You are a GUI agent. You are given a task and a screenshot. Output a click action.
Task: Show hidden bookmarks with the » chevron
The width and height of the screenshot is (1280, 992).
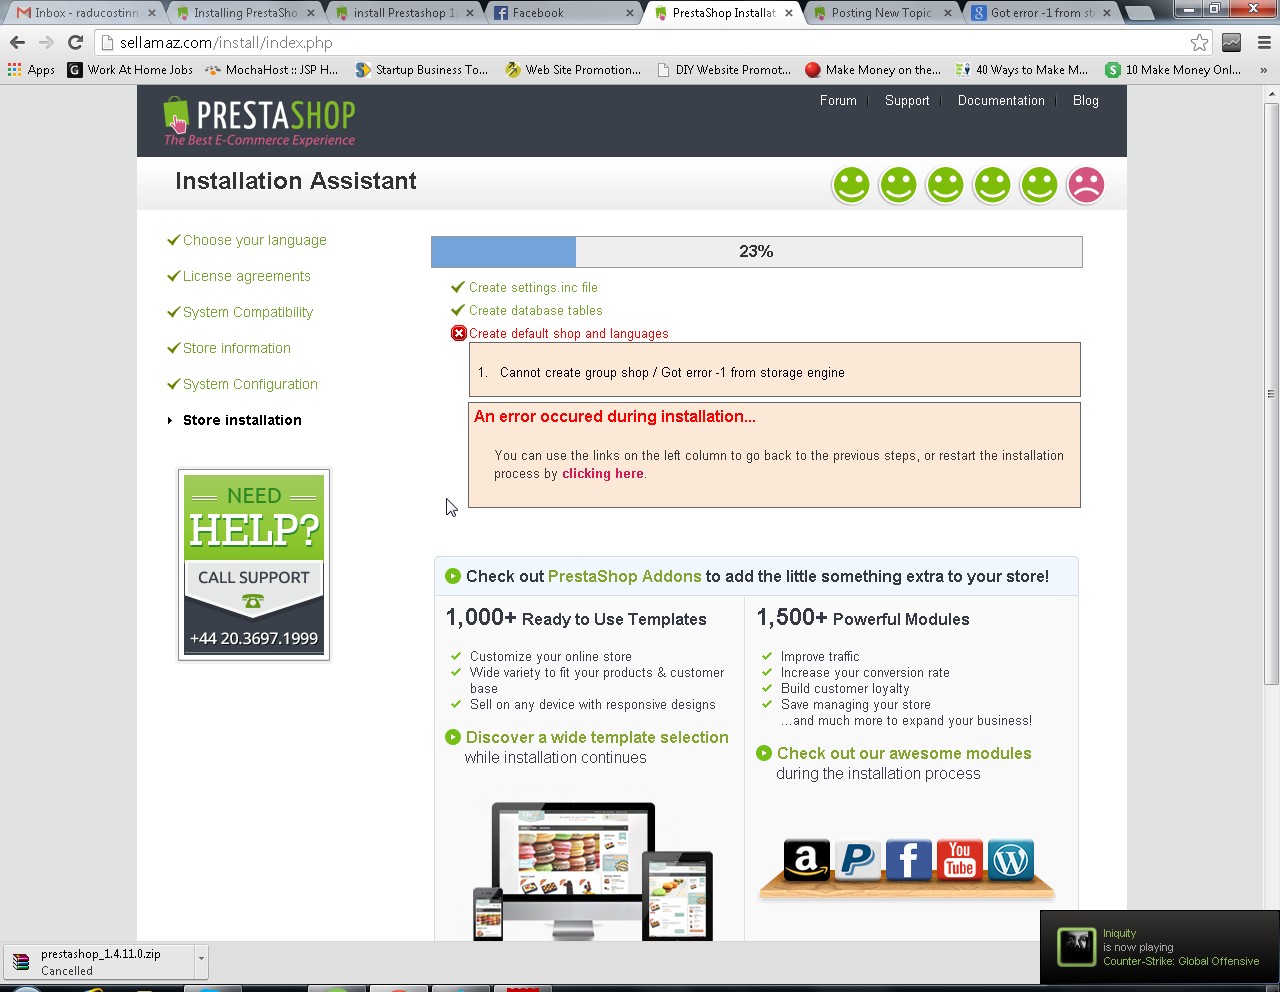click(x=1263, y=70)
